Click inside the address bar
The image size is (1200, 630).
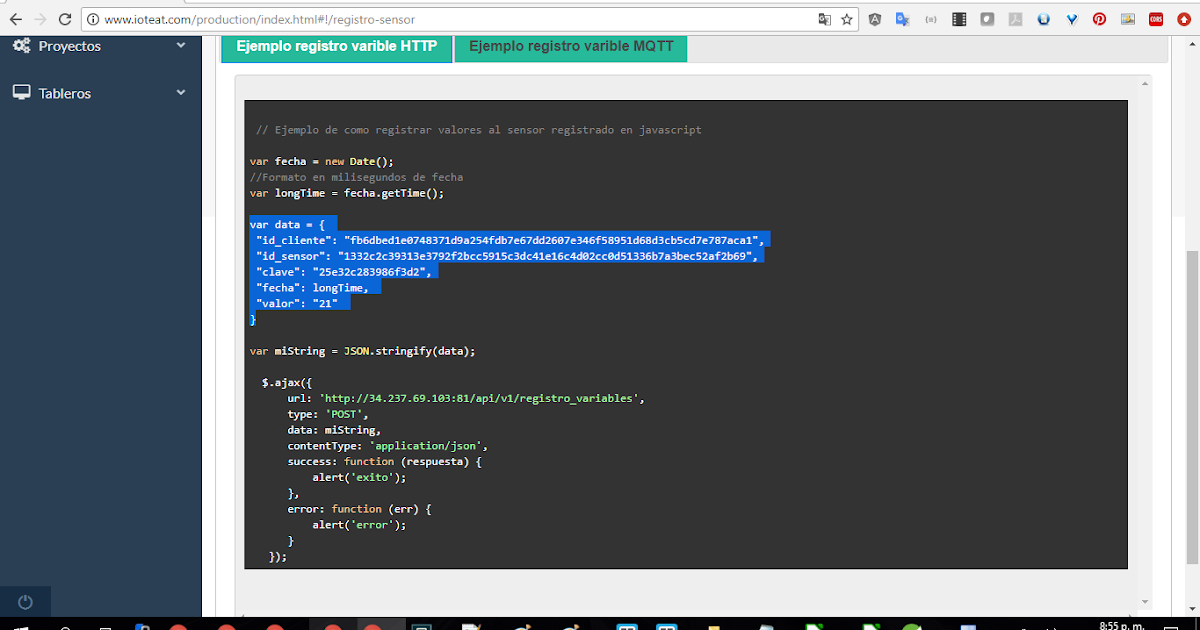click(400, 18)
